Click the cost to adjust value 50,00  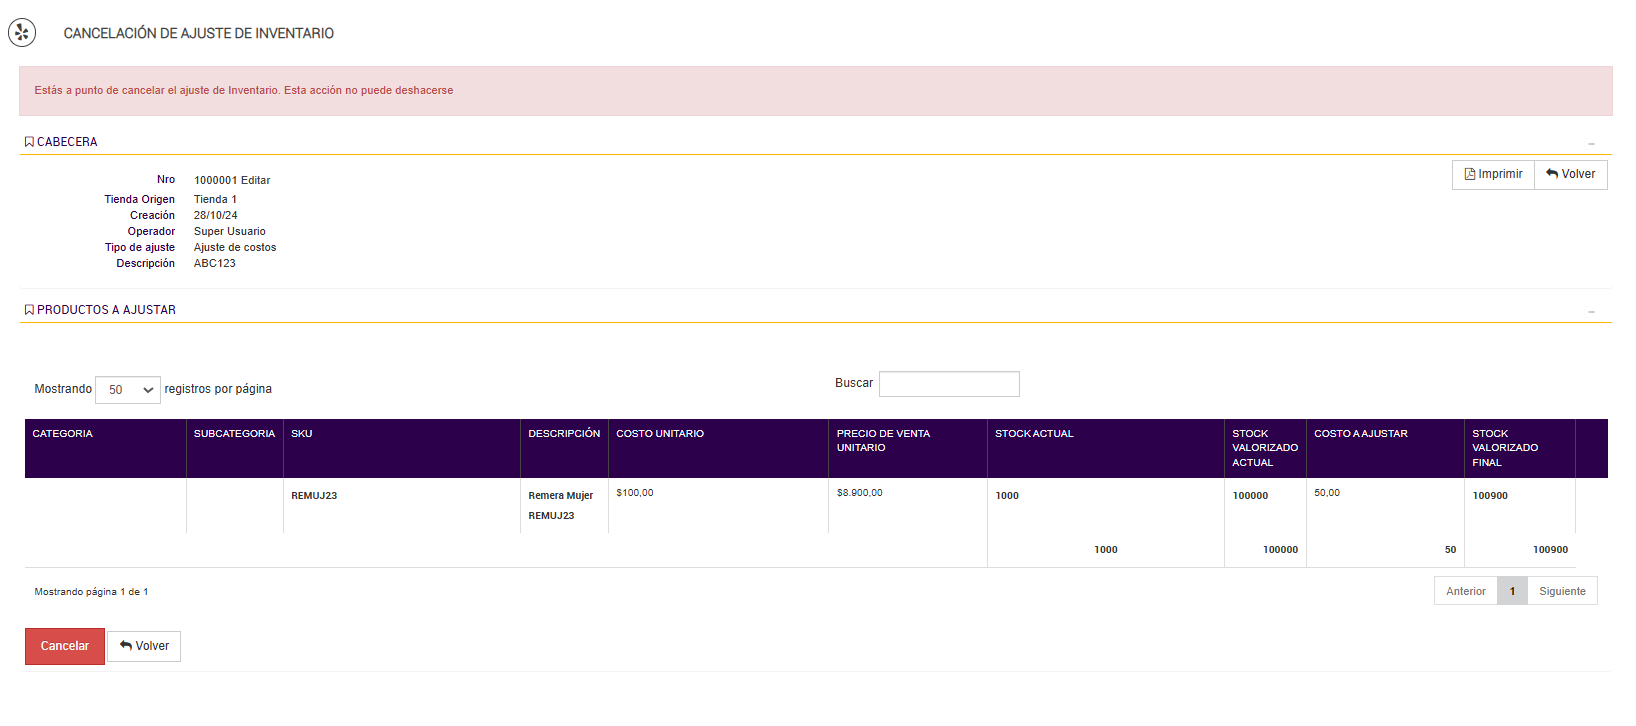(x=1327, y=493)
